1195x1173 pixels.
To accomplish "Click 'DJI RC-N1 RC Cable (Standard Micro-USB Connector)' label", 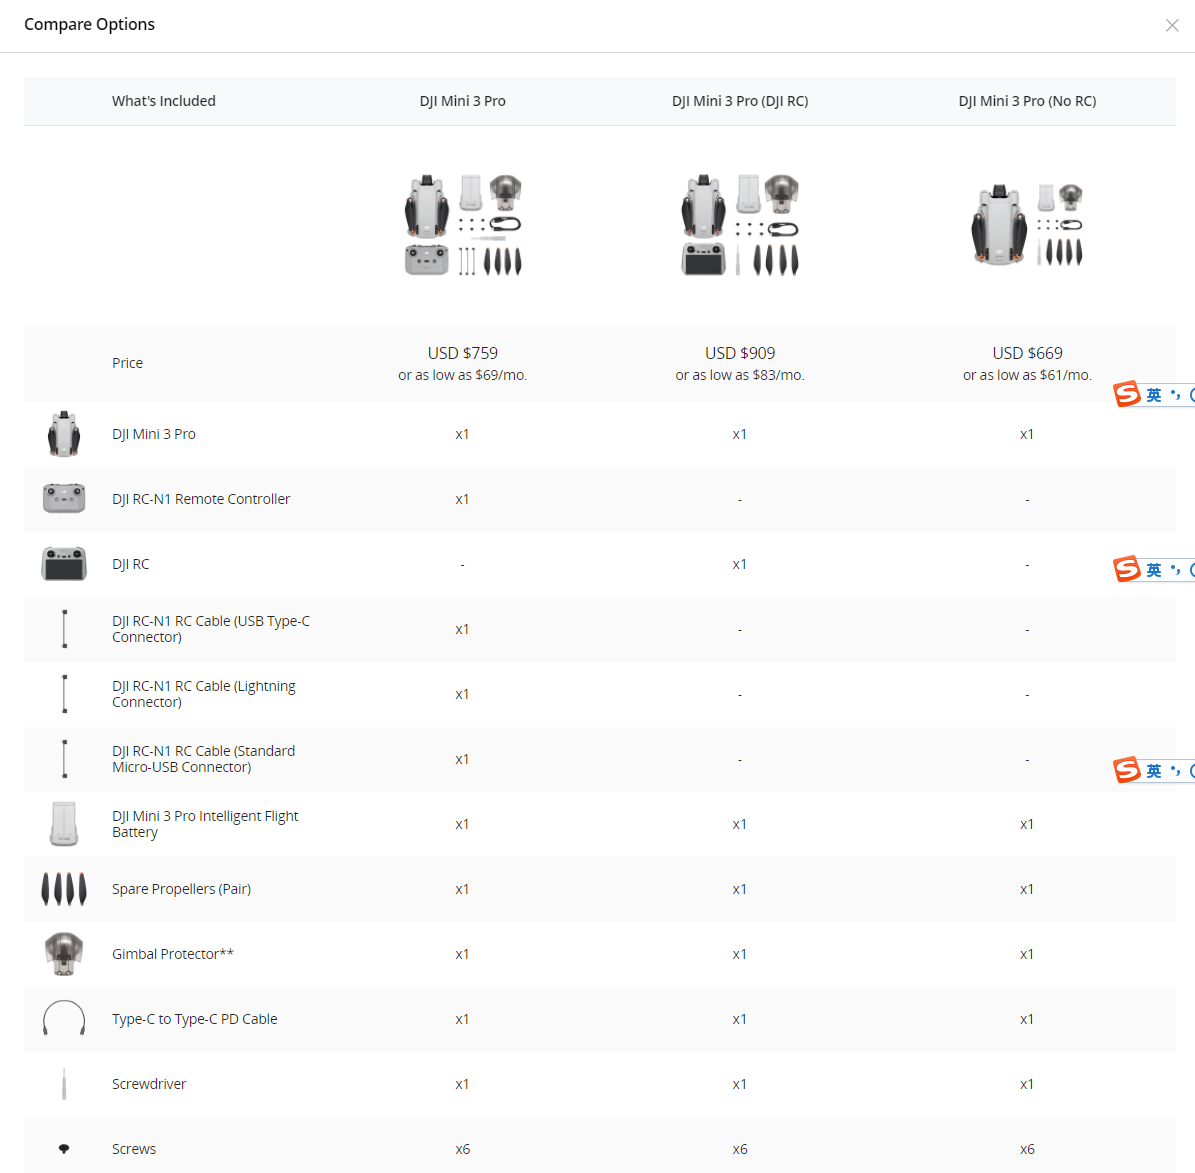I will (203, 759).
